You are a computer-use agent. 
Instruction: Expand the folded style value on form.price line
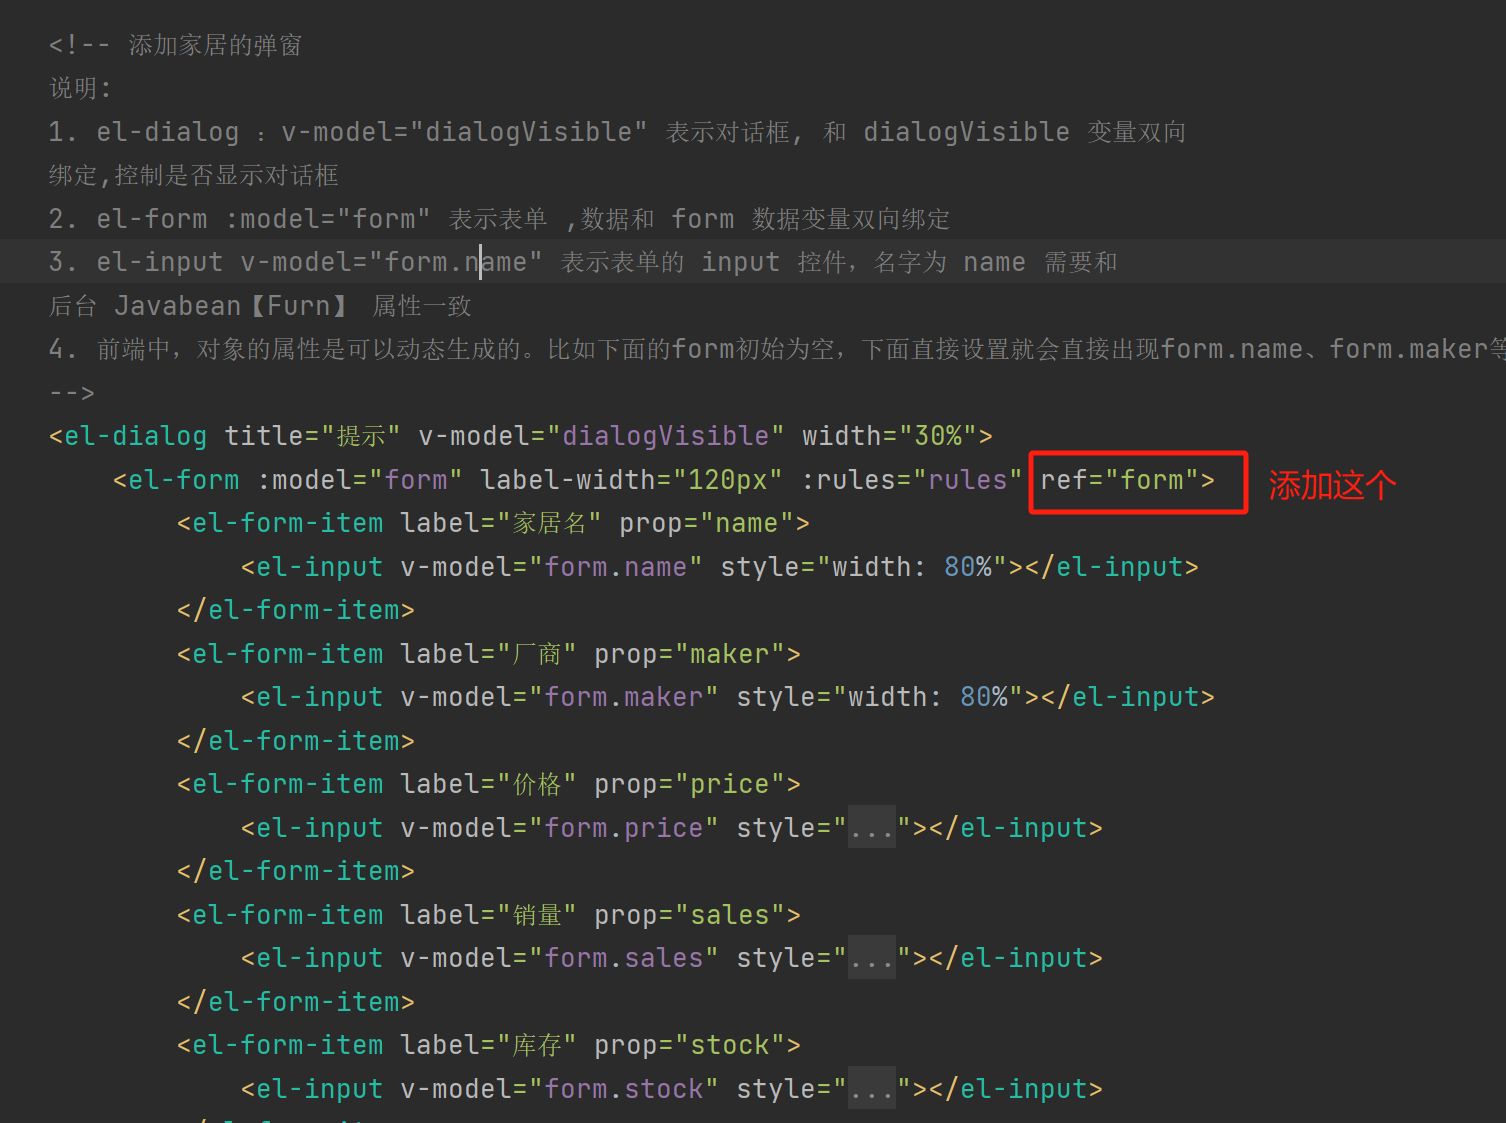click(x=871, y=828)
